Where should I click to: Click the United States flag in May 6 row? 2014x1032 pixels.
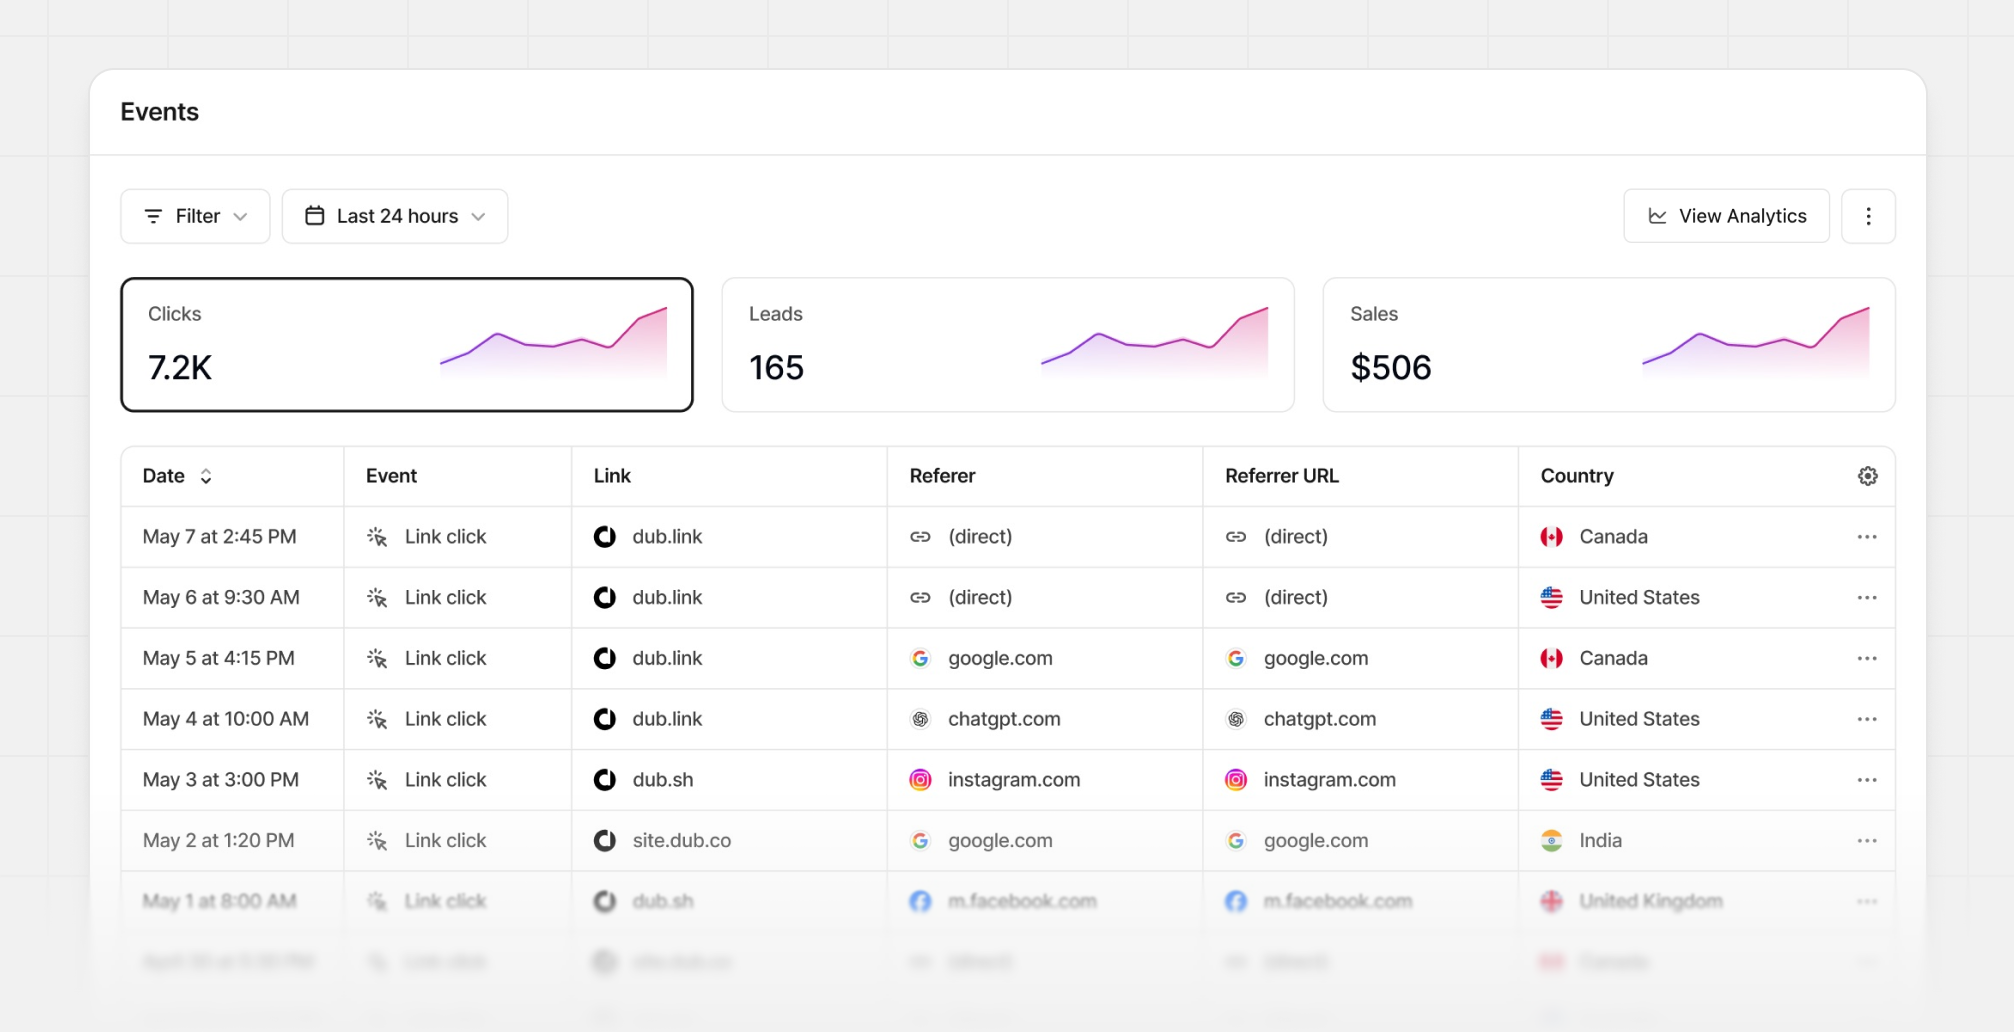[1551, 598]
